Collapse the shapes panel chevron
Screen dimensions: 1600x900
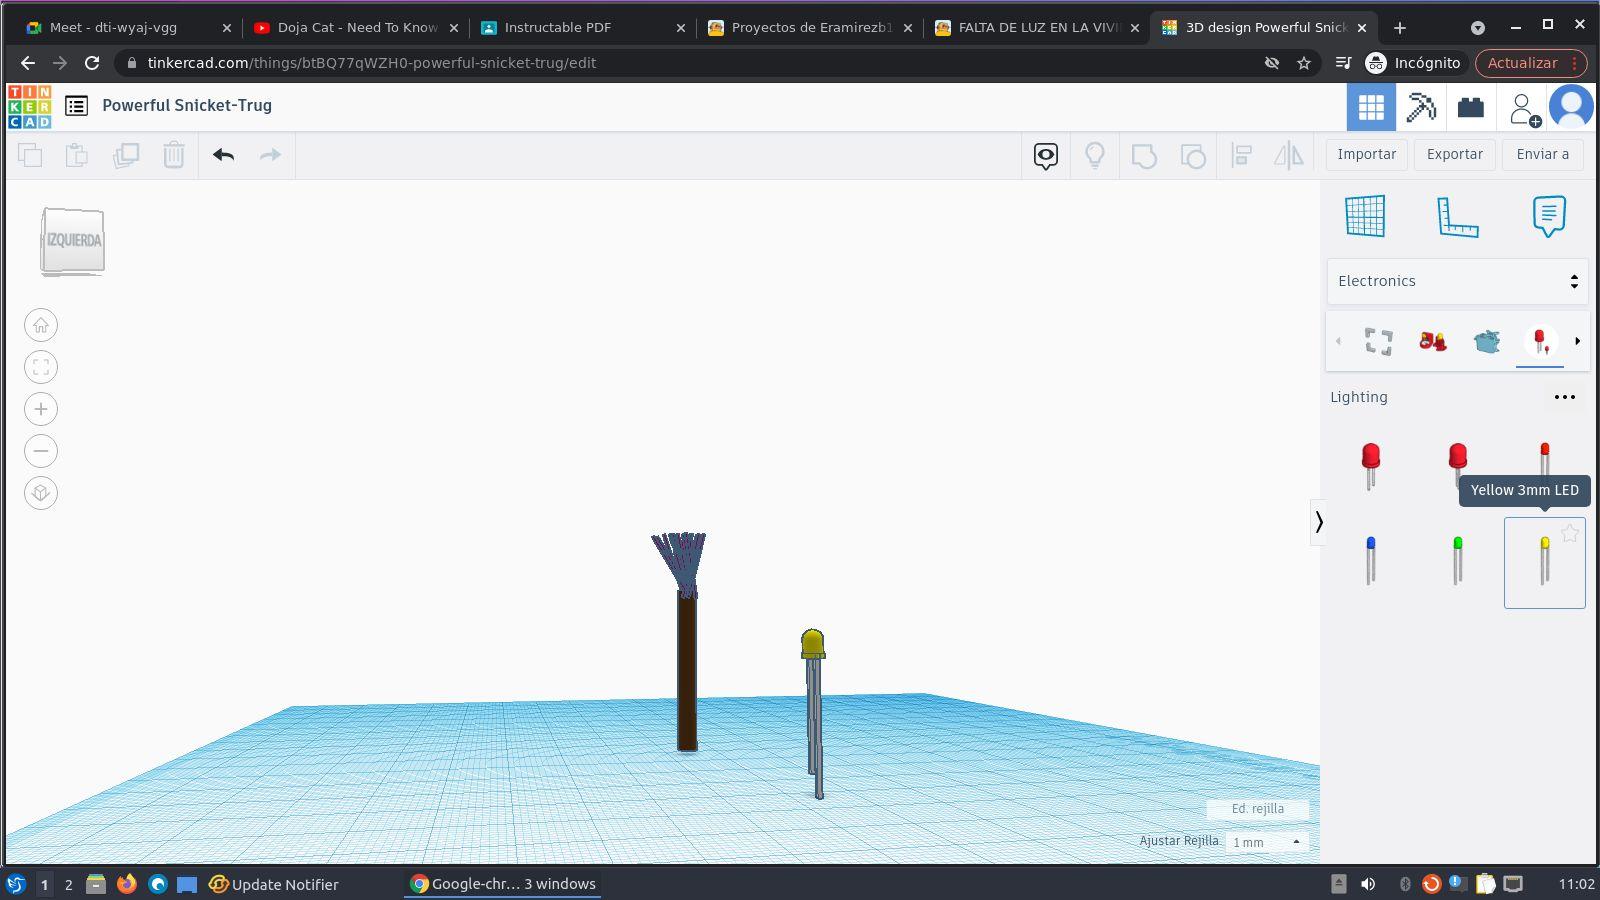1319,522
